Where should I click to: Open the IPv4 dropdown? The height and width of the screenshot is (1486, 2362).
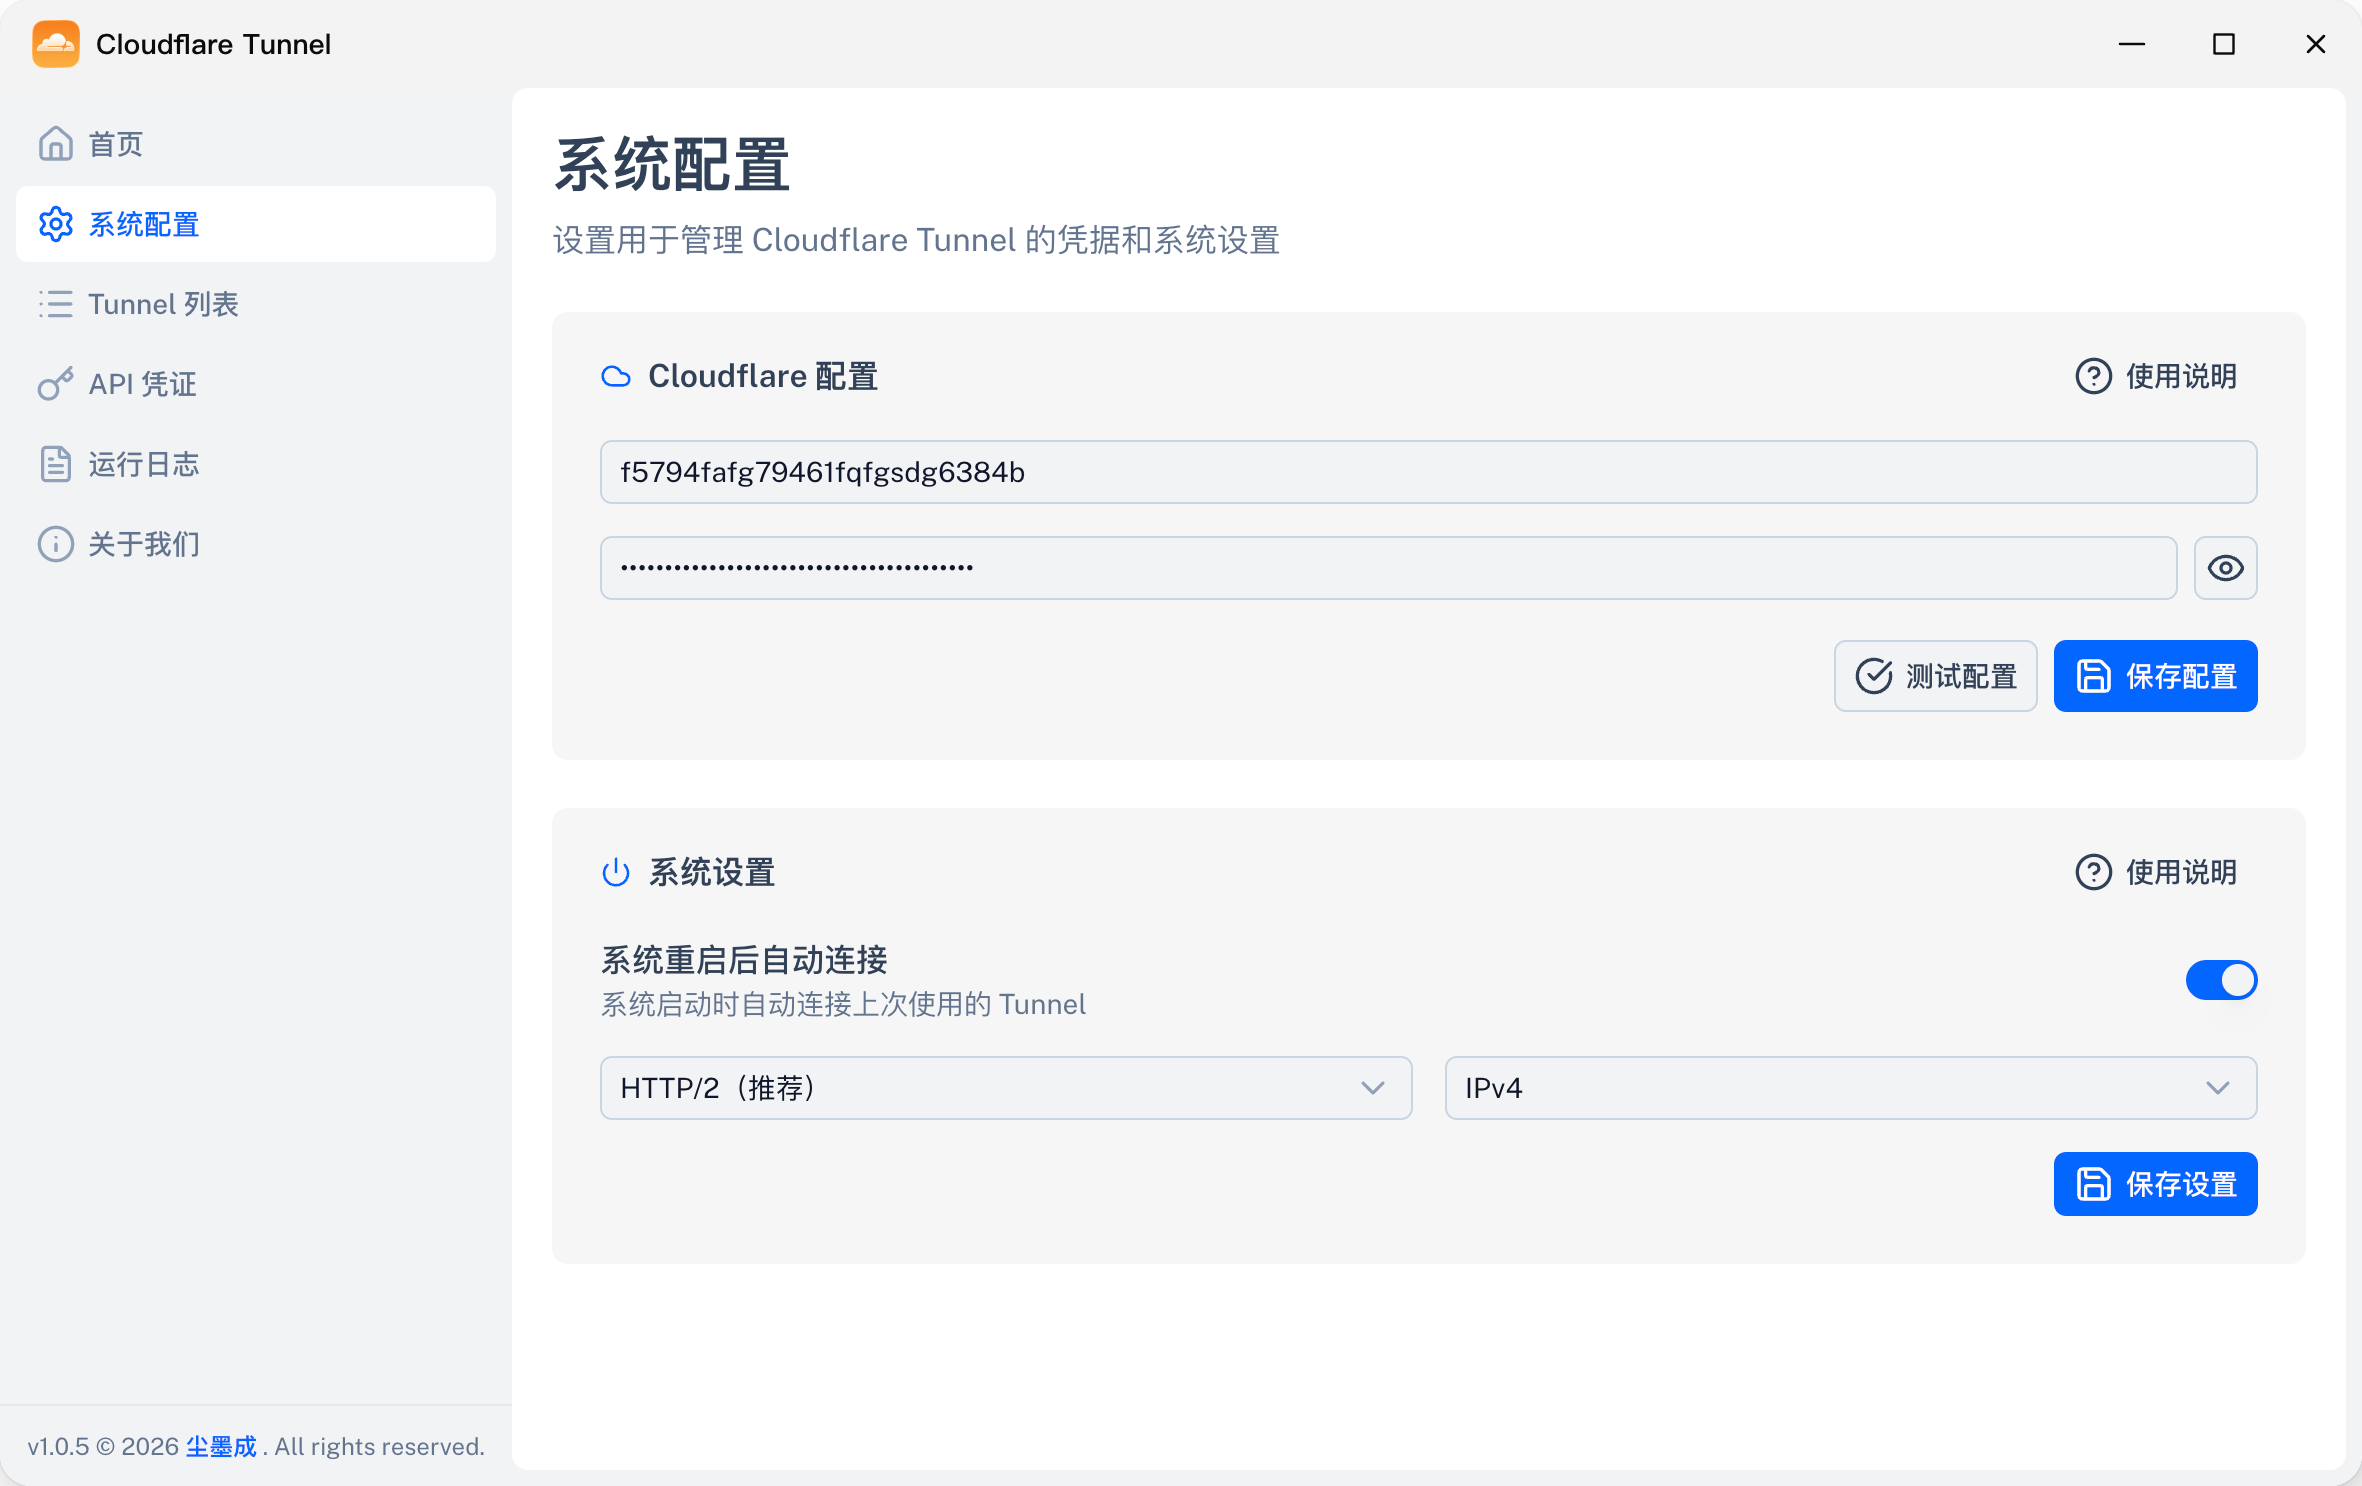click(x=1850, y=1088)
